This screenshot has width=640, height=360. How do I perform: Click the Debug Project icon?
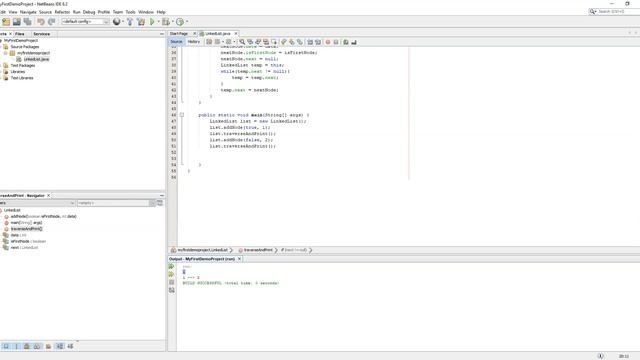point(166,22)
